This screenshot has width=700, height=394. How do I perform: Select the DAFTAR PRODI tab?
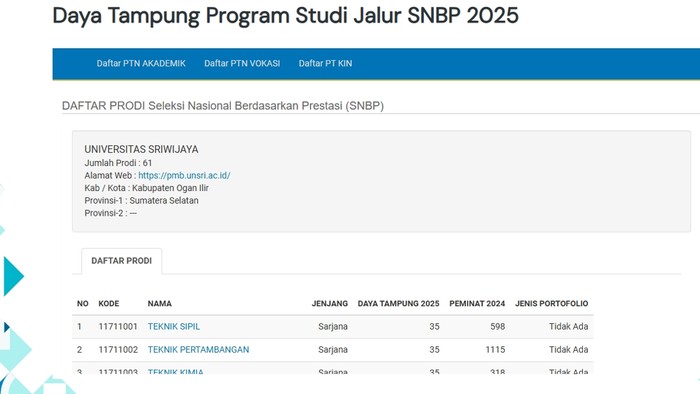(x=121, y=261)
